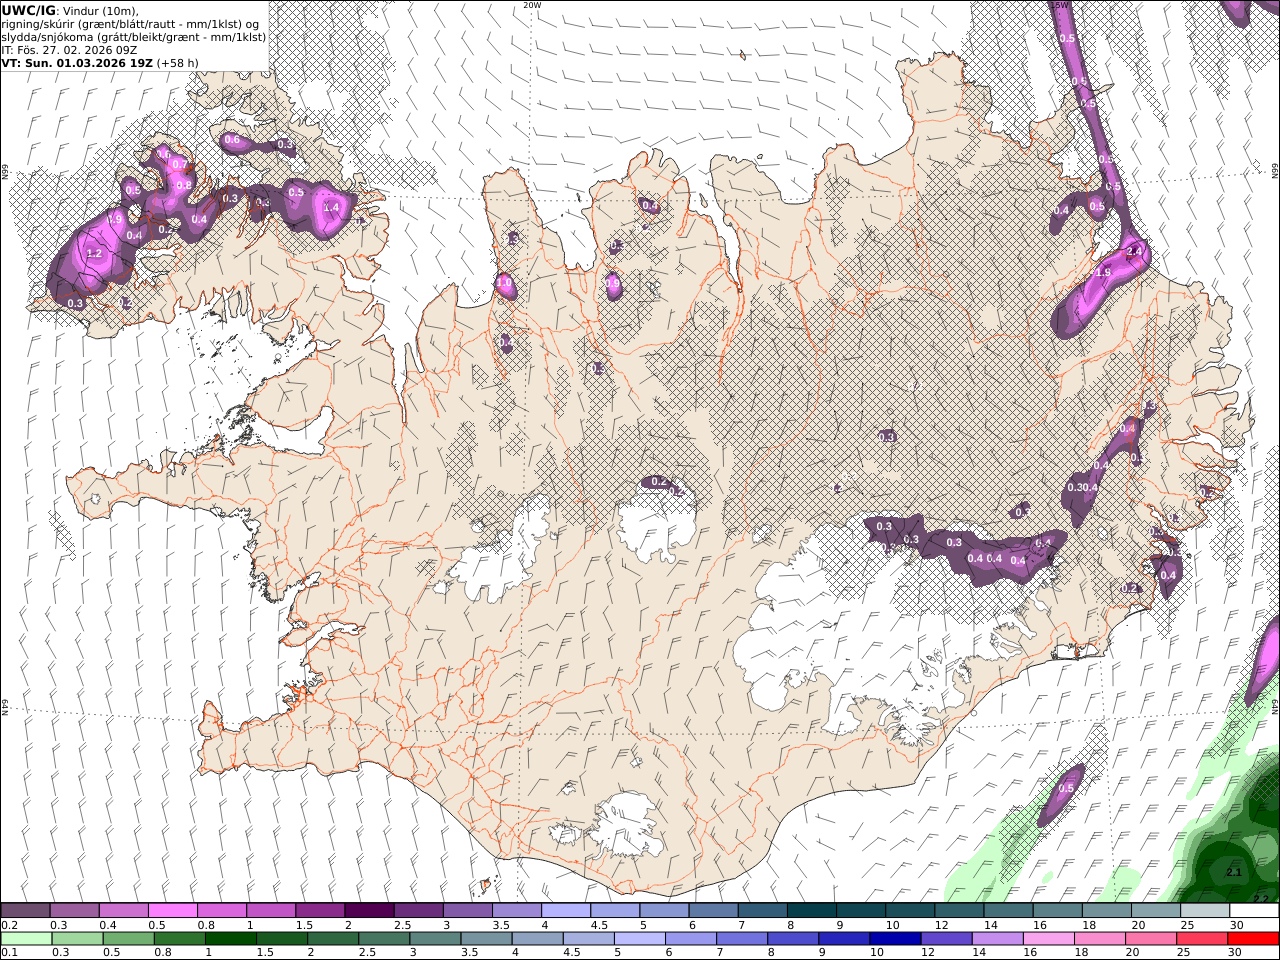Click the palest green rain swatch between 0.1 and 0.3
The width and height of the screenshot is (1280, 960).
(26, 939)
